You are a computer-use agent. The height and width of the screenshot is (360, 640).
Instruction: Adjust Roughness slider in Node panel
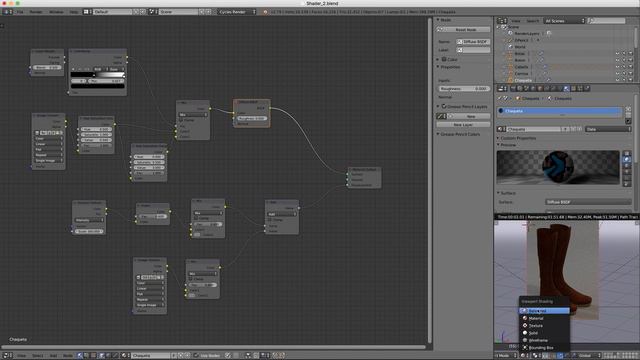click(463, 89)
